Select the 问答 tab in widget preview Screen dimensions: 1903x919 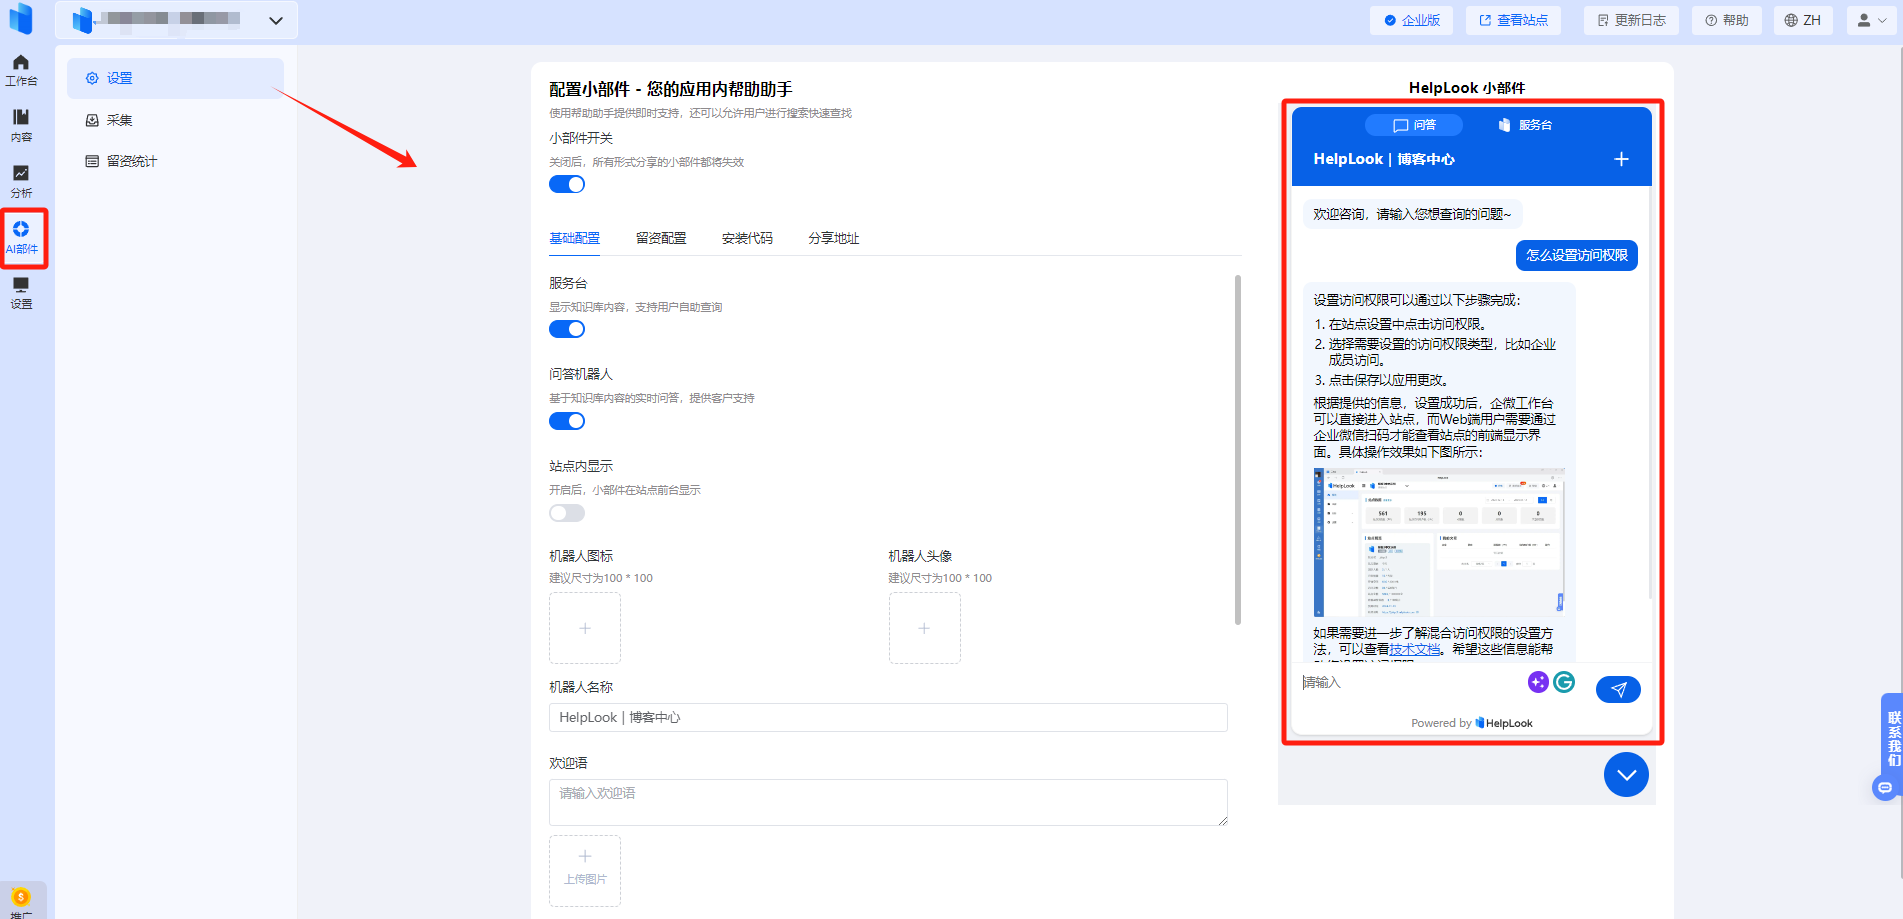coord(1414,125)
